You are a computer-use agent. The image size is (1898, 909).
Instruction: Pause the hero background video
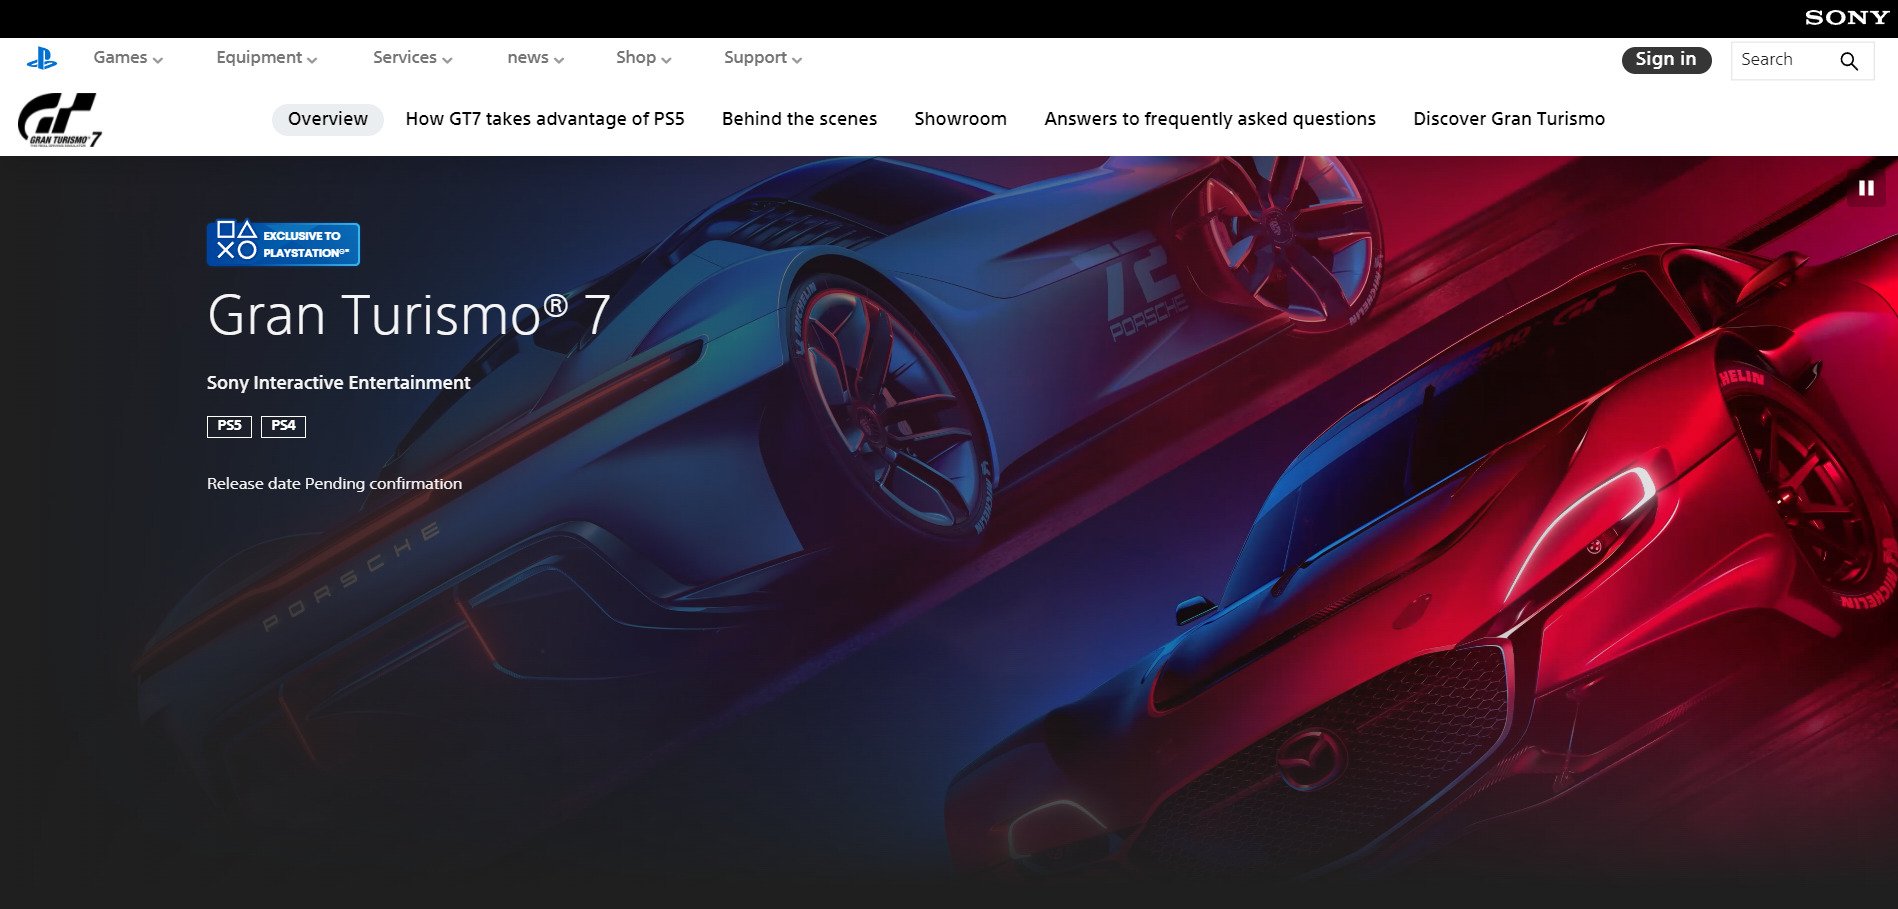[x=1866, y=188]
